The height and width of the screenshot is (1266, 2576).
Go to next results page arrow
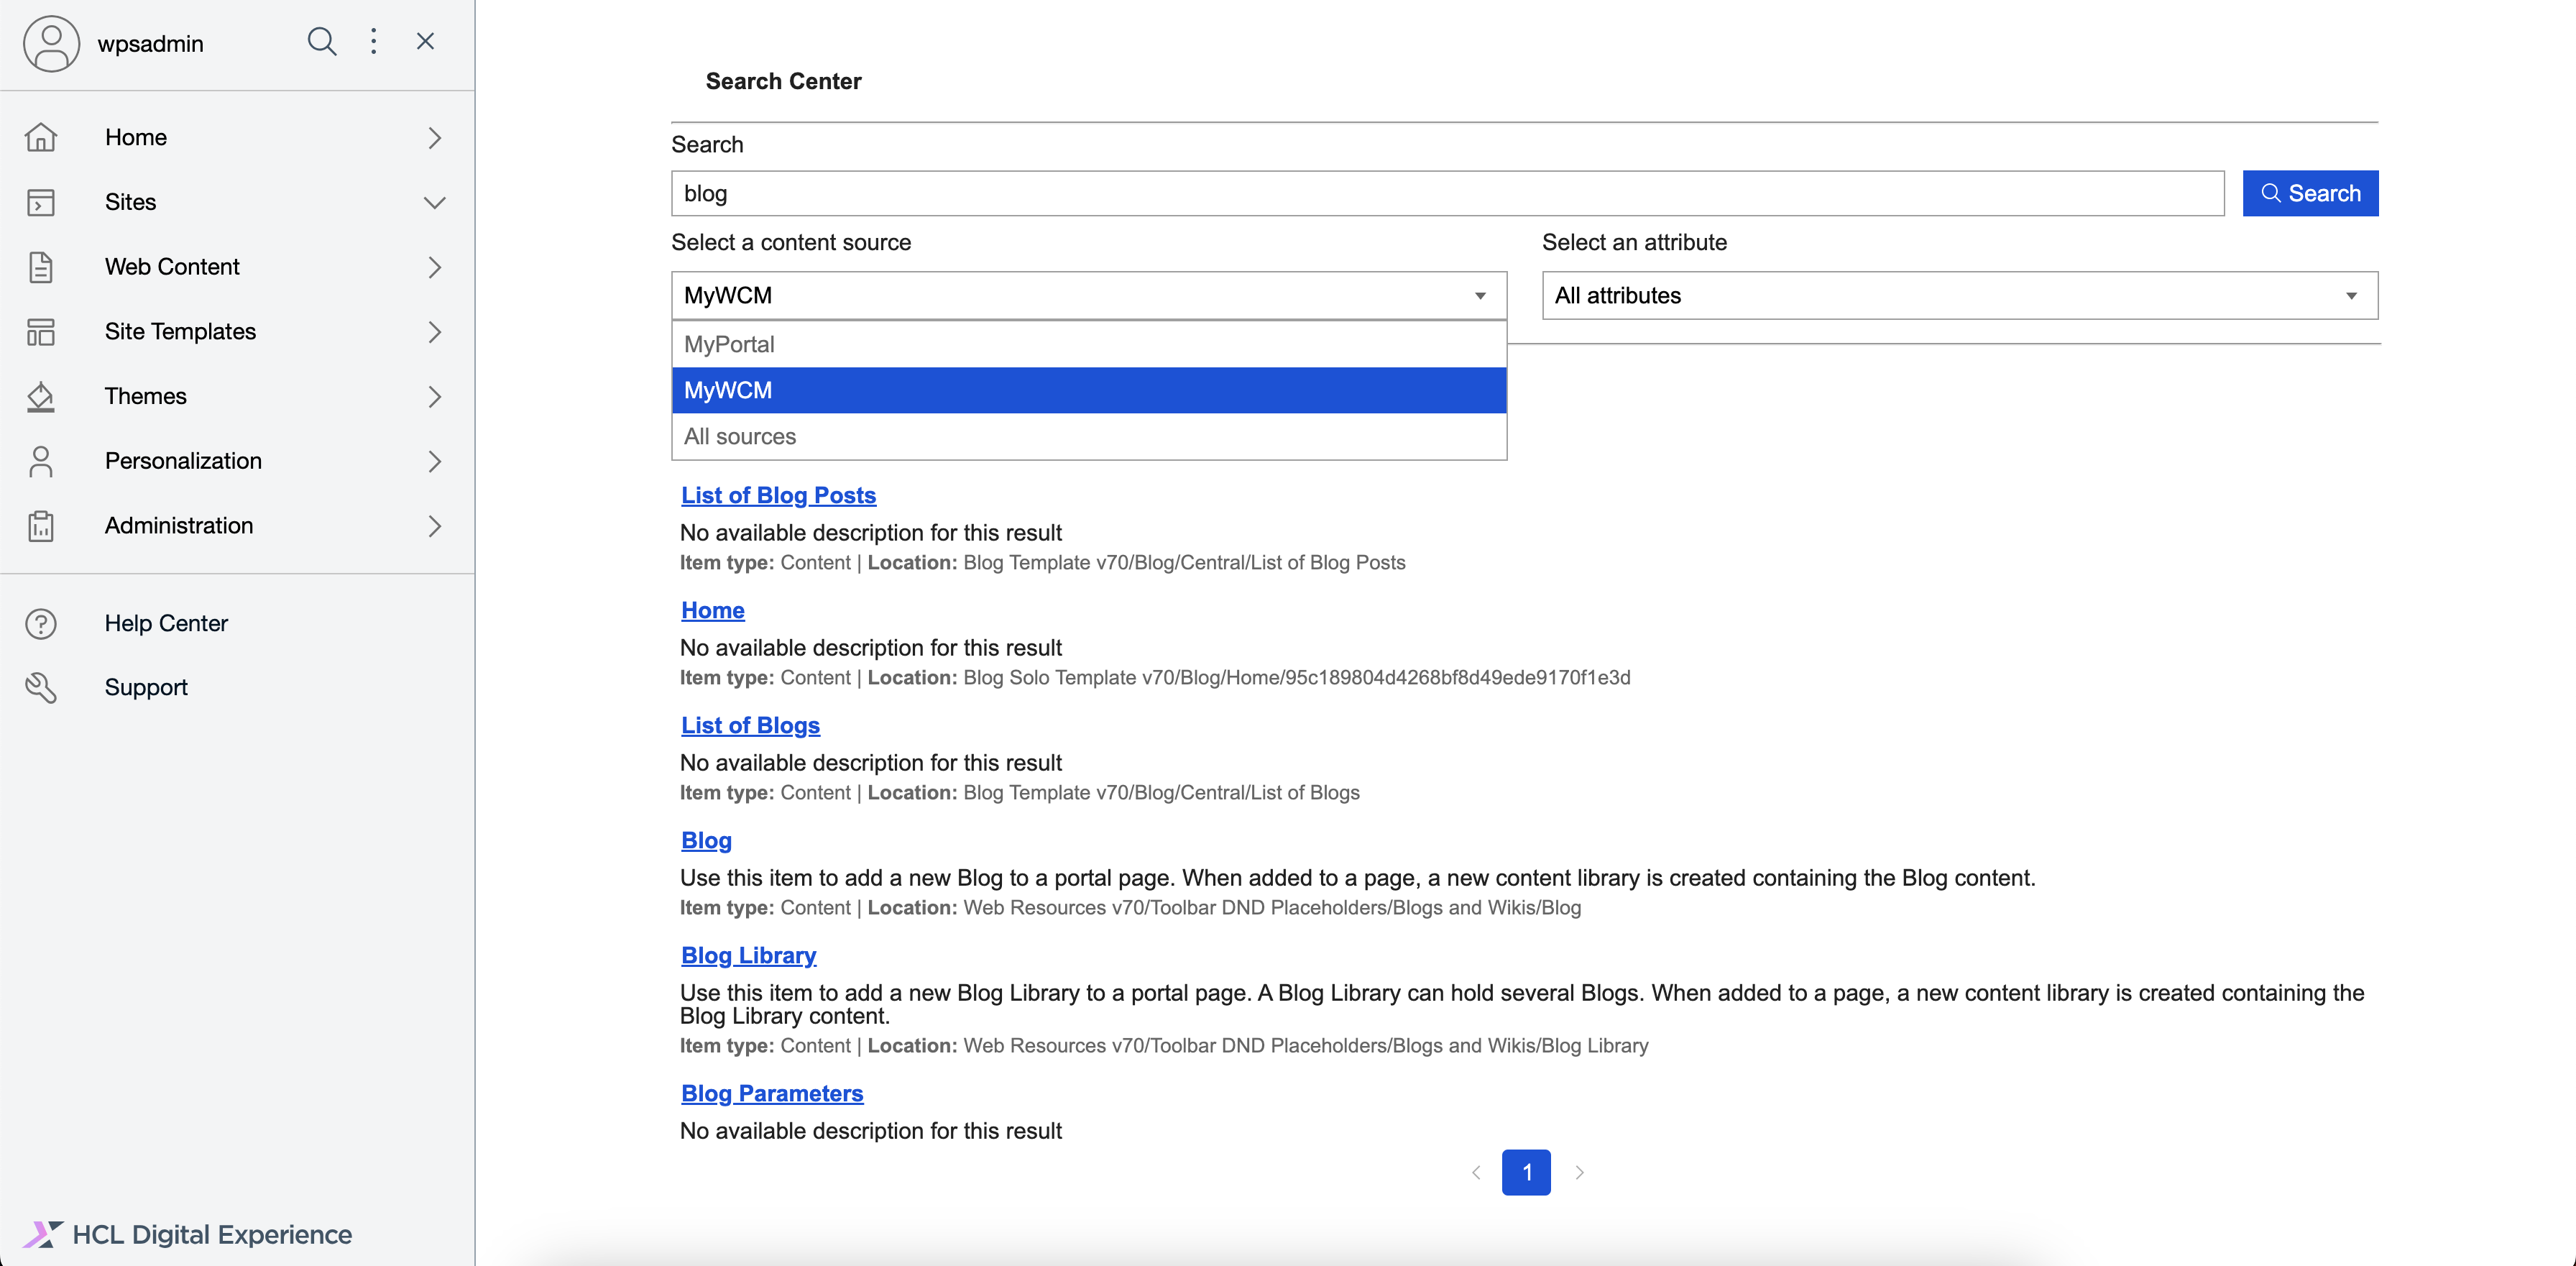[x=1579, y=1172]
